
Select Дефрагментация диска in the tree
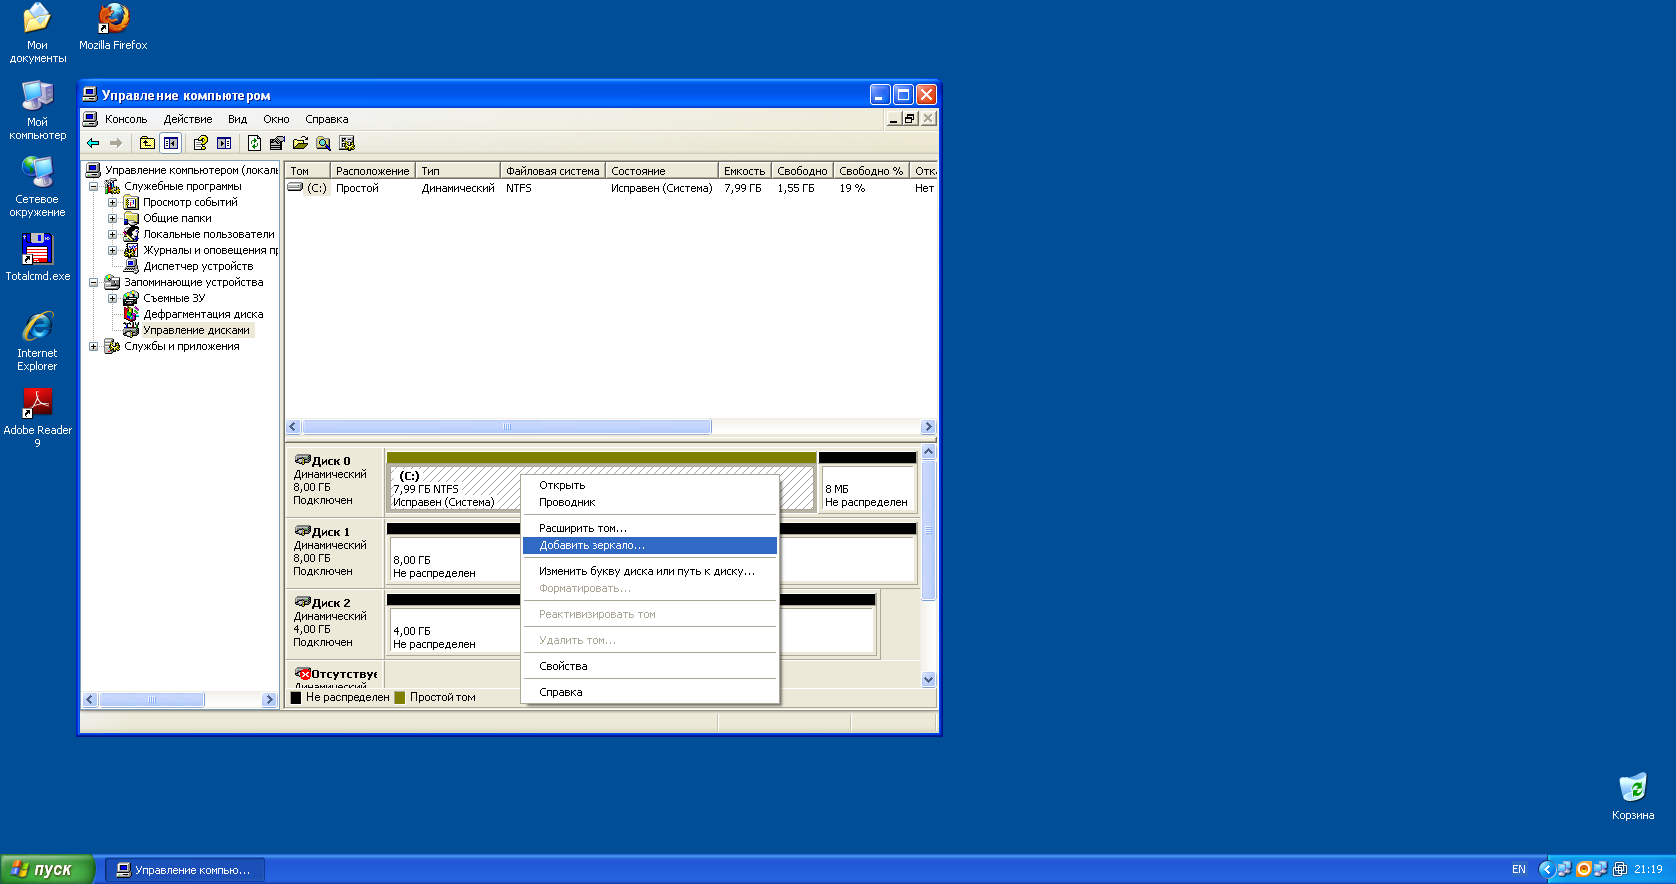point(203,314)
